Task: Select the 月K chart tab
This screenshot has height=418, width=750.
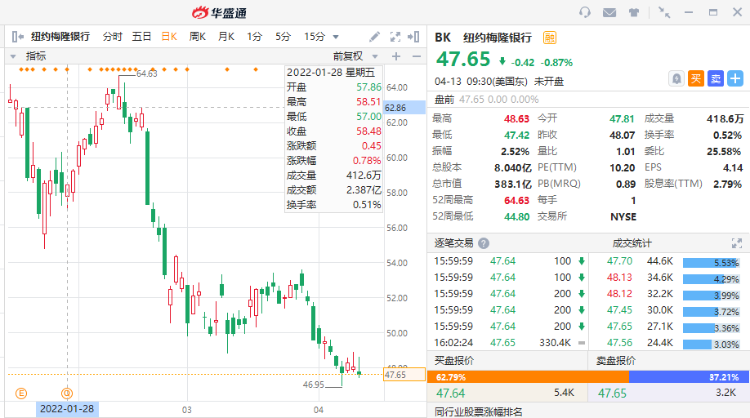Action: (226, 37)
